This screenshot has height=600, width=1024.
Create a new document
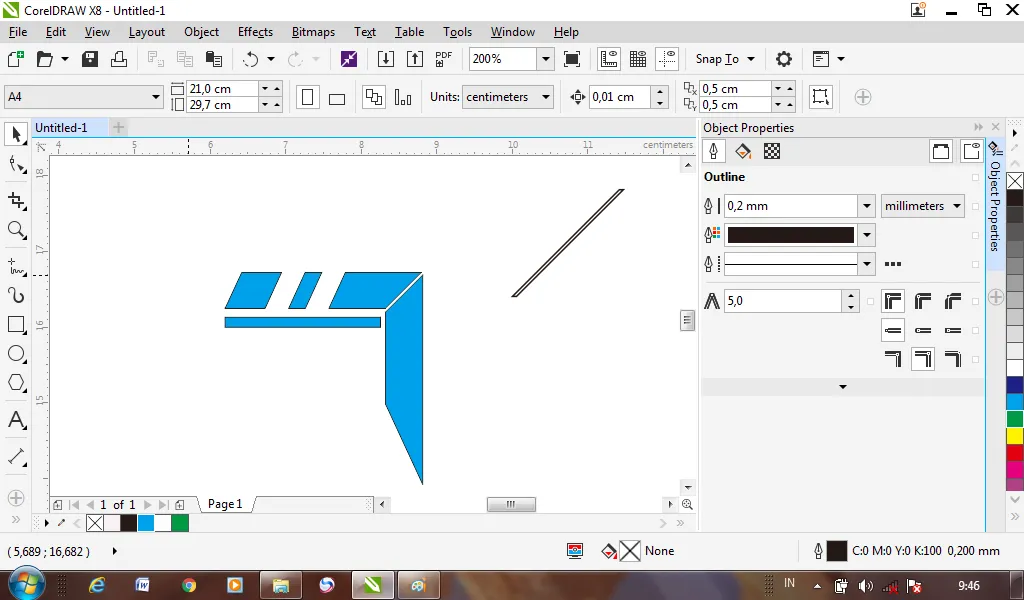click(16, 59)
